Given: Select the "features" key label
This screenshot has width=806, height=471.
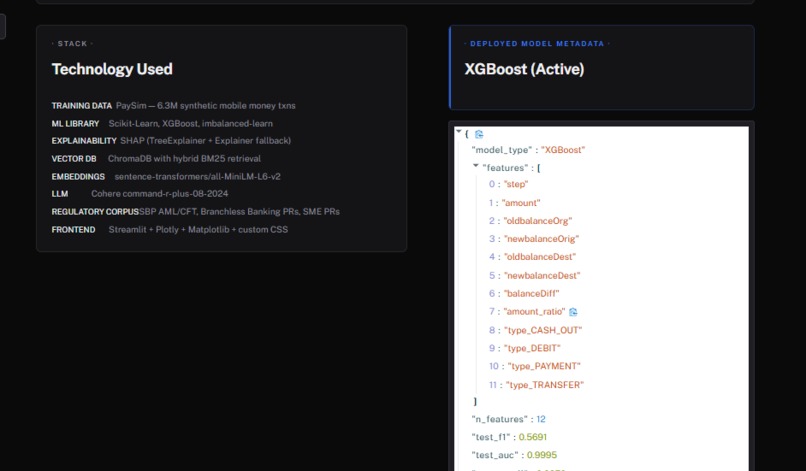Looking at the screenshot, I should pyautogui.click(x=505, y=168).
